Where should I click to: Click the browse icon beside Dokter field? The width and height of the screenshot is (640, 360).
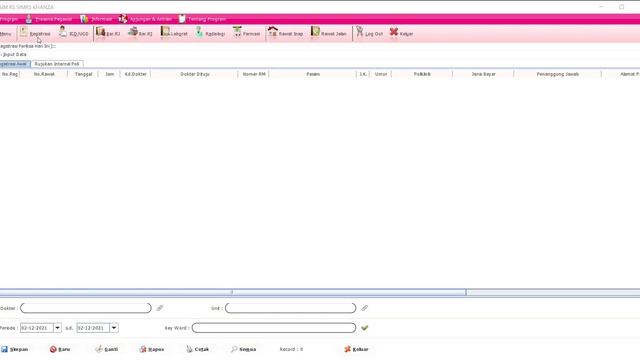click(x=160, y=308)
